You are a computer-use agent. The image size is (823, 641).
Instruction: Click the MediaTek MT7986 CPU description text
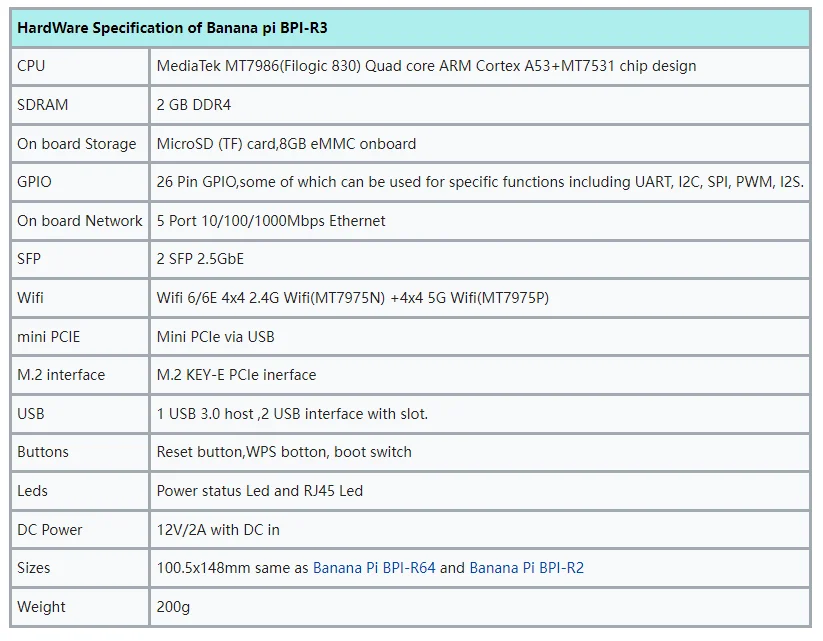[x=426, y=66]
